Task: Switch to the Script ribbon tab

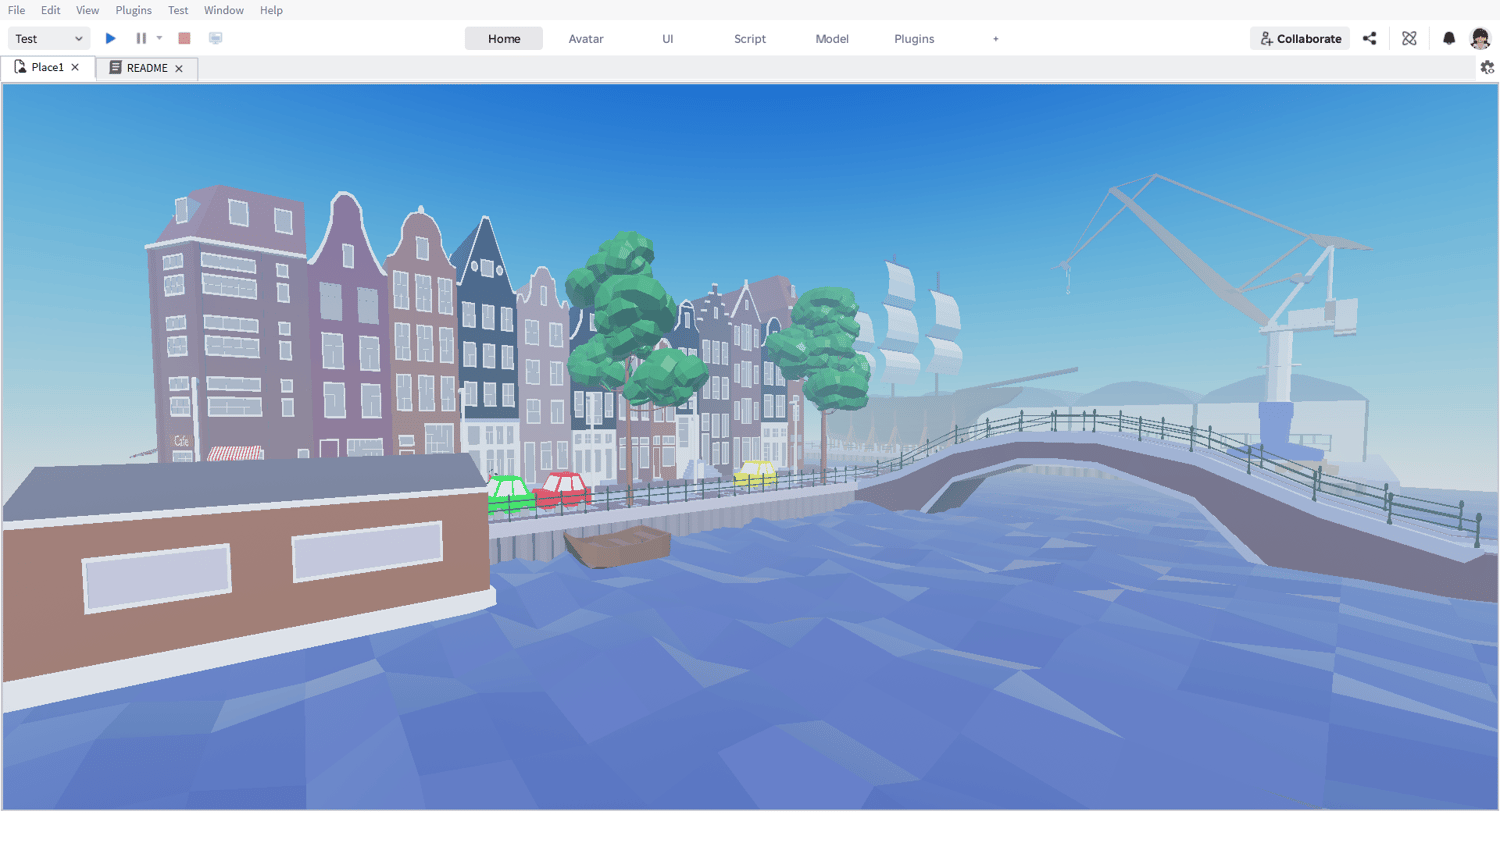Action: tap(750, 38)
